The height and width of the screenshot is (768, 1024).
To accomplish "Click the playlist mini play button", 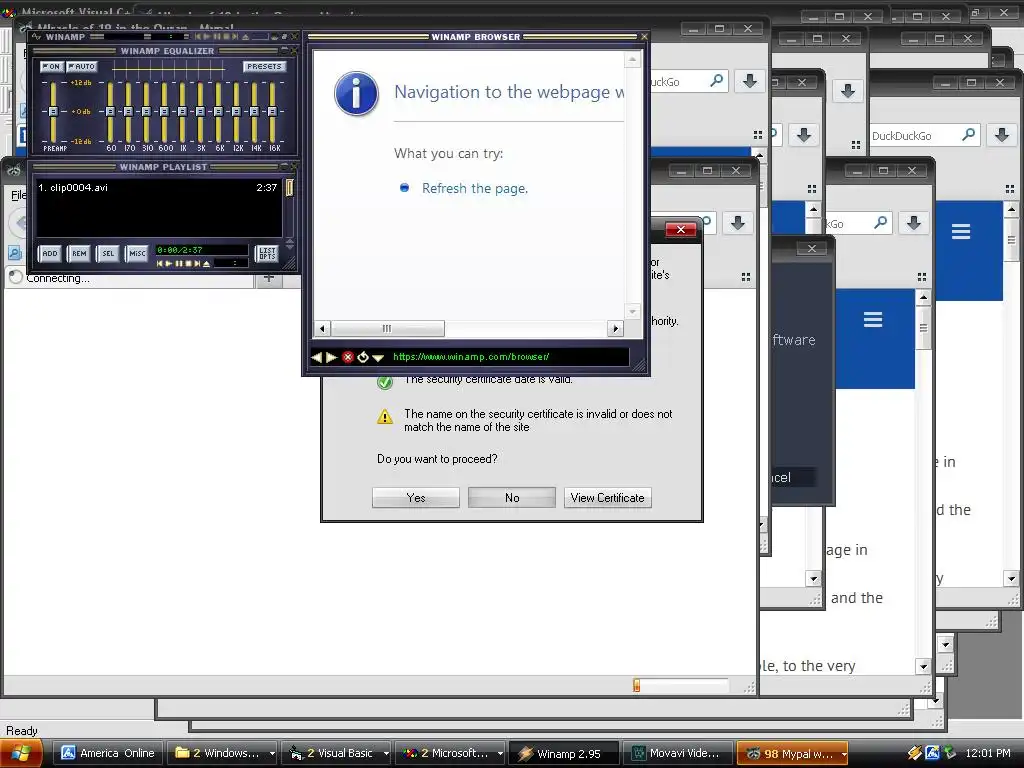I will (x=168, y=264).
